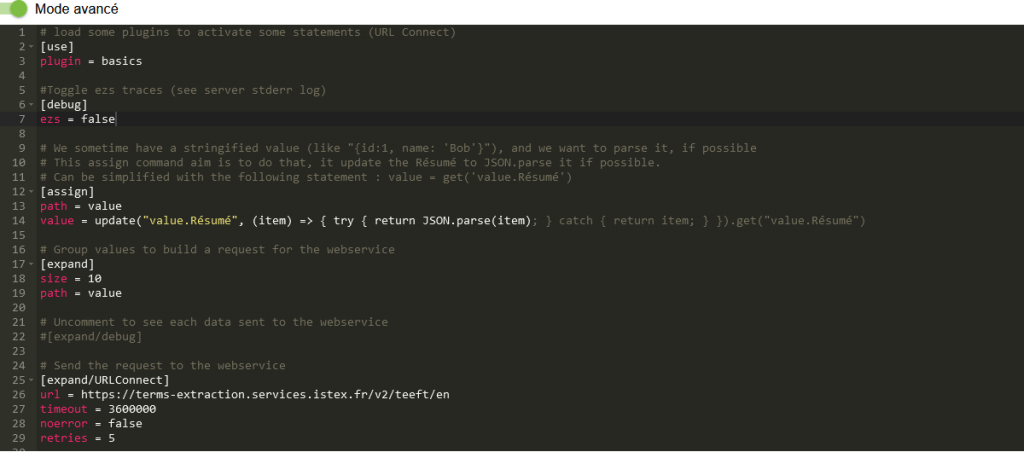Viewport: 1024px width, 452px height.
Task: Click on the 'retries = 5' line
Action: pos(77,438)
